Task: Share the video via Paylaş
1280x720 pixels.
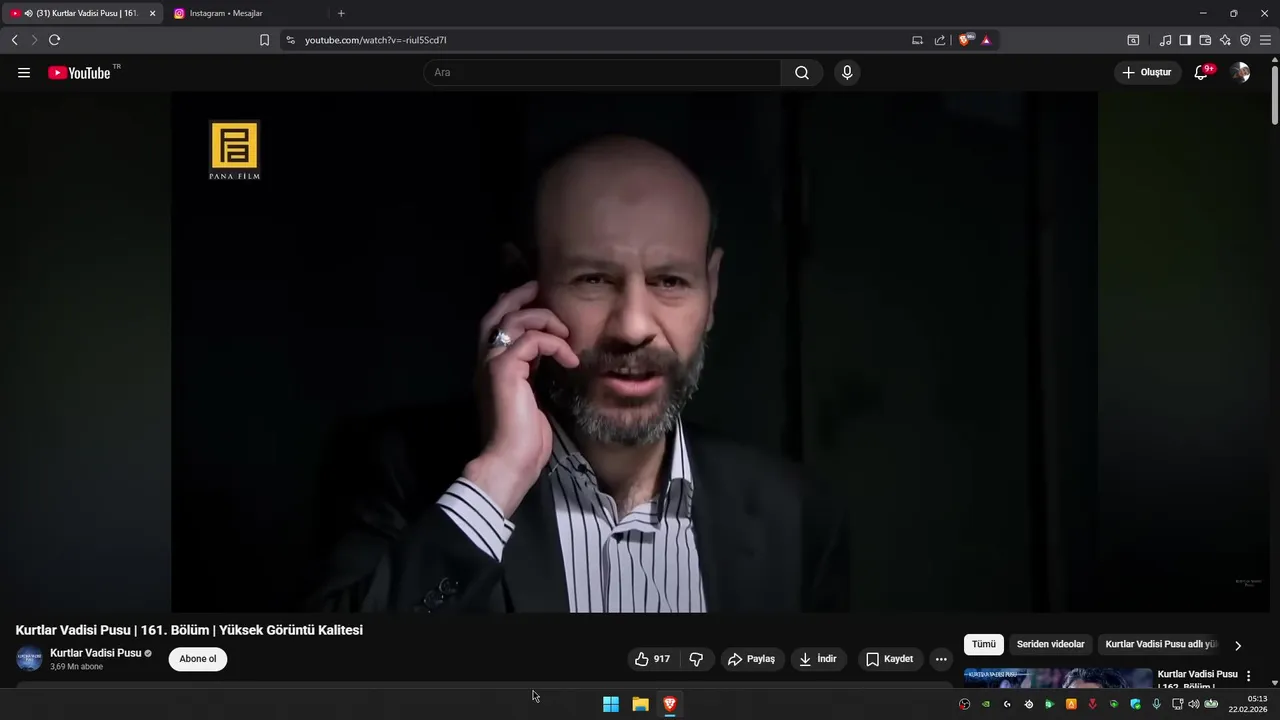Action: pos(752,659)
